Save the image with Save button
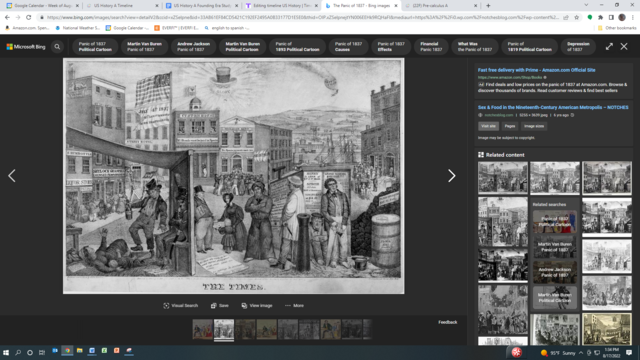This screenshot has height=360, width=640. (x=220, y=306)
